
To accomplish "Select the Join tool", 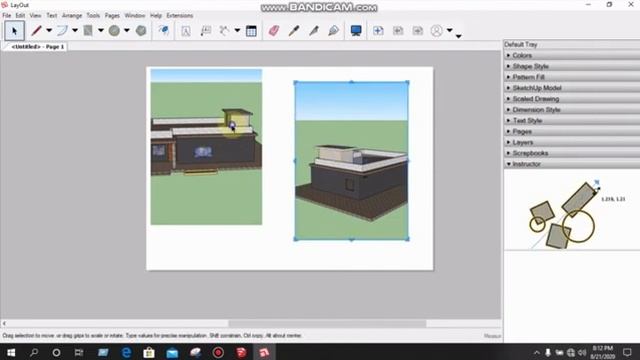I will (x=333, y=31).
